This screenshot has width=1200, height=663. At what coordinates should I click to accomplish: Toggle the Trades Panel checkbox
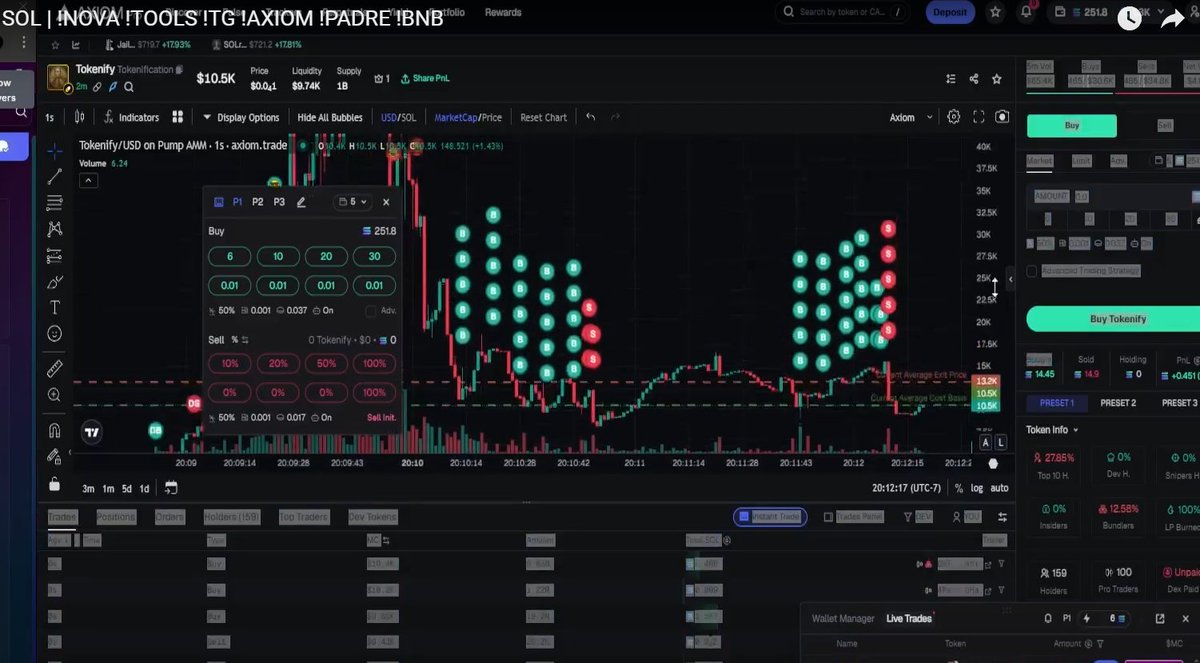pyautogui.click(x=828, y=517)
